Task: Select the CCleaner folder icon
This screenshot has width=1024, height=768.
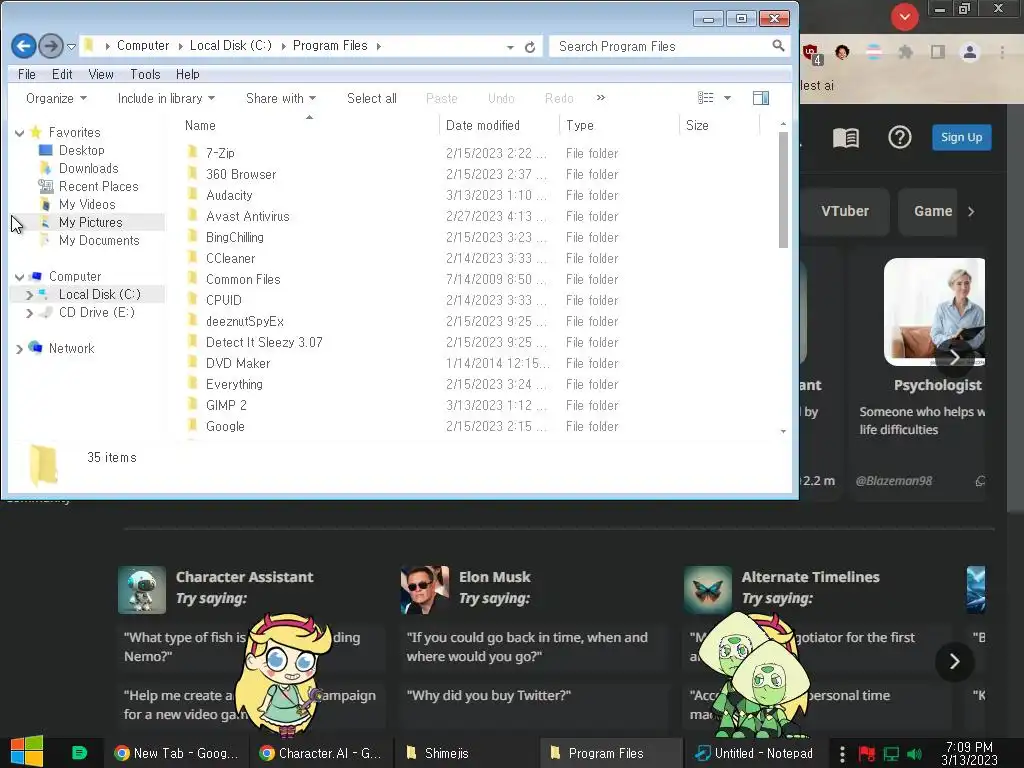Action: (192, 258)
